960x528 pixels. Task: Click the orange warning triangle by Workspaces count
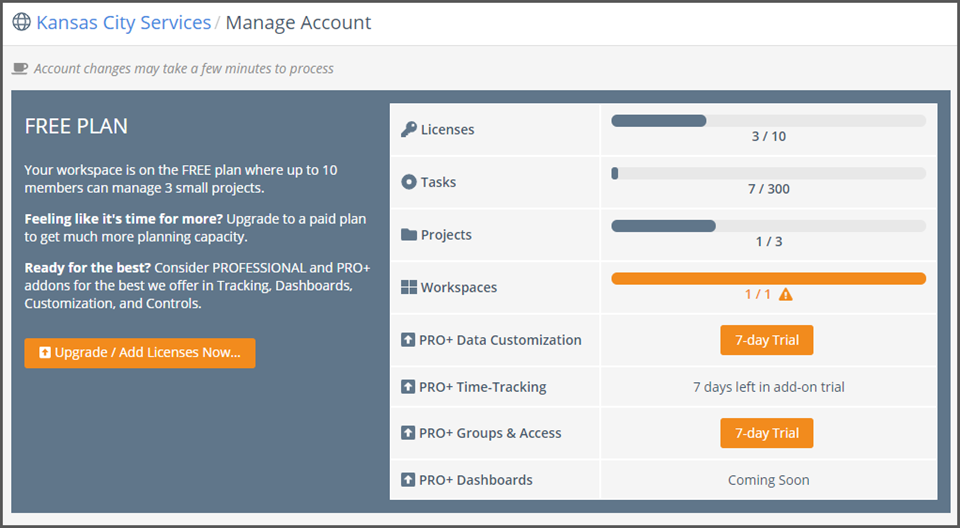[x=785, y=294]
